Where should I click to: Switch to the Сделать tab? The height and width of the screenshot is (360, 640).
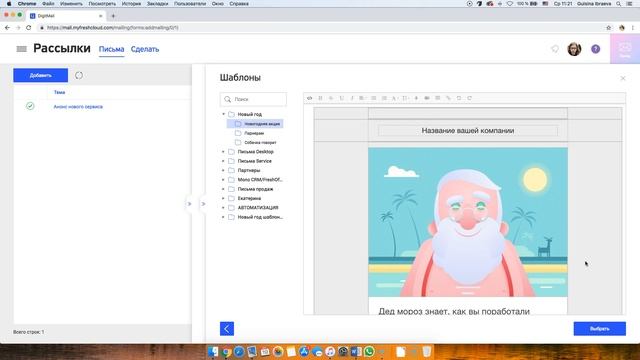tap(145, 49)
